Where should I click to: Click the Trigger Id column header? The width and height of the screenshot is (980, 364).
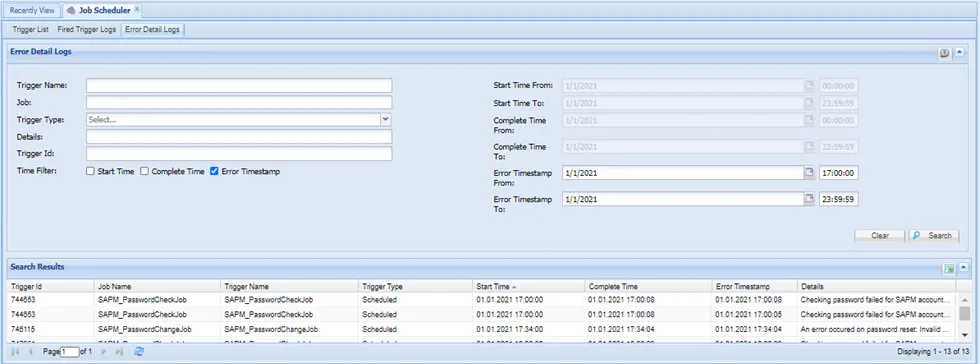pos(51,286)
